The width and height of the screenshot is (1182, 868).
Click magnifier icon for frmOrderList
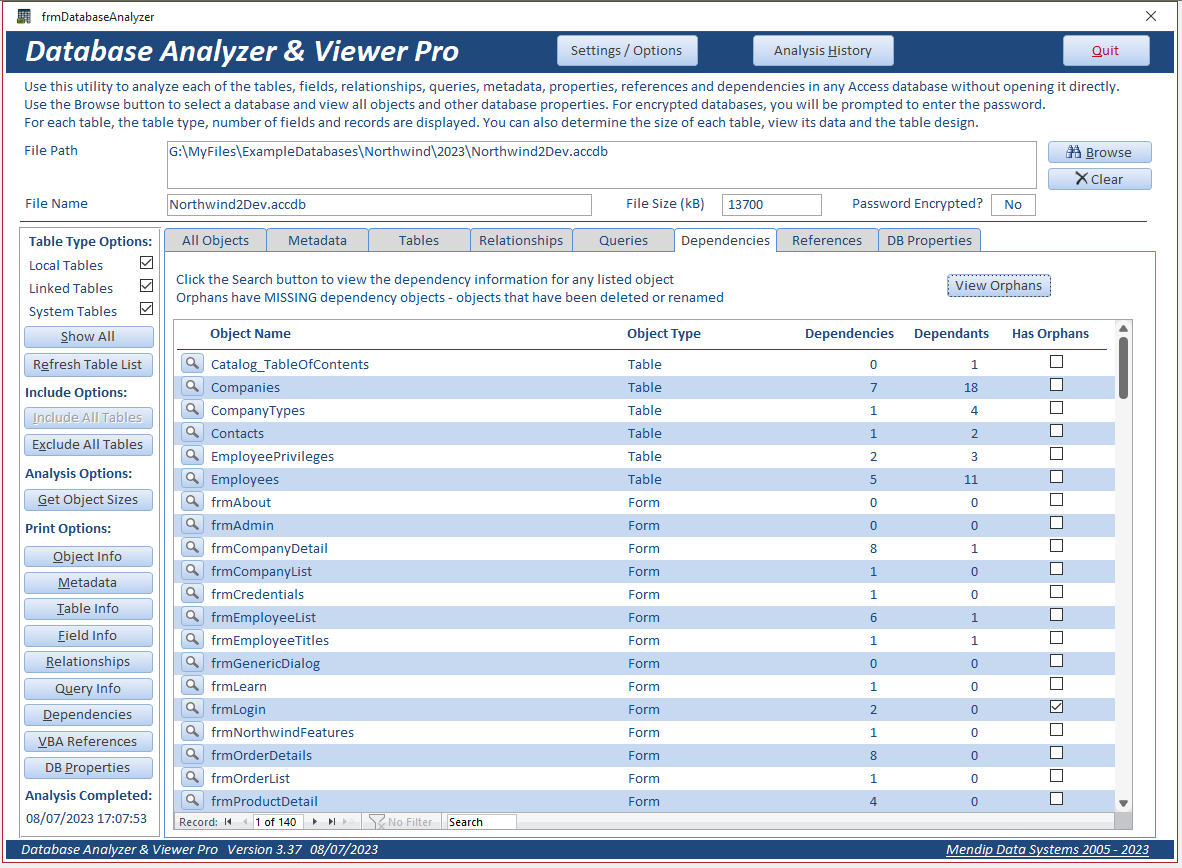point(192,778)
